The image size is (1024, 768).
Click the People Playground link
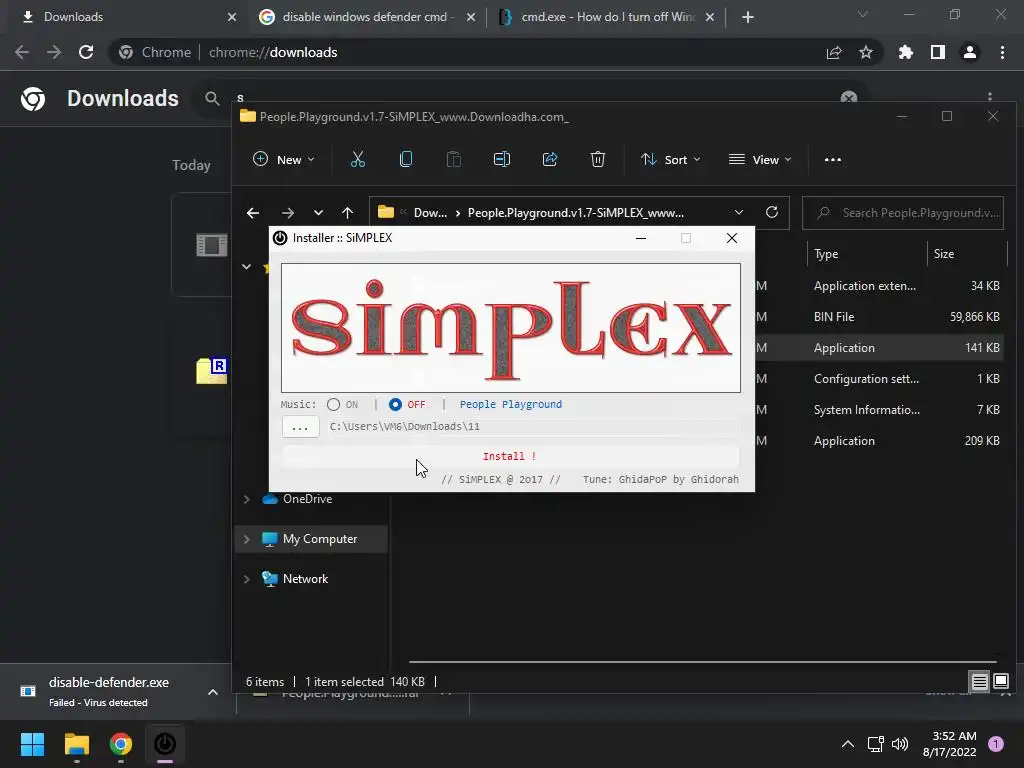511,404
